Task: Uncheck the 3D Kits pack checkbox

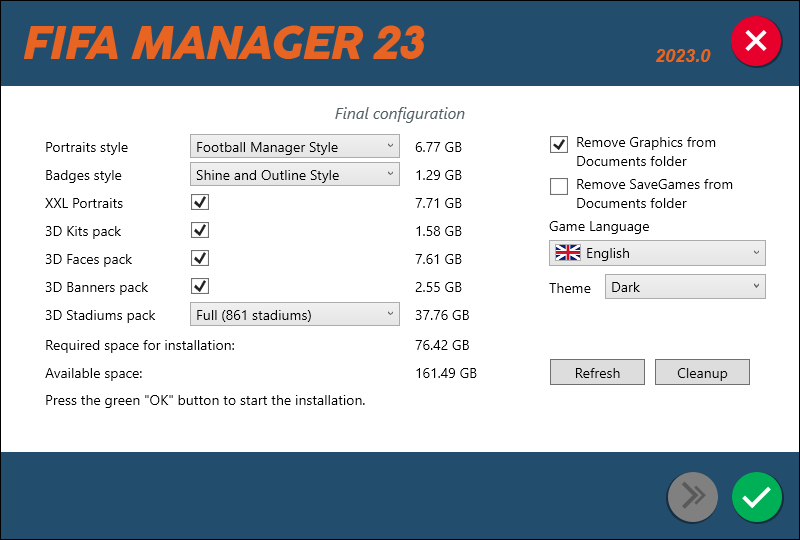Action: (200, 231)
